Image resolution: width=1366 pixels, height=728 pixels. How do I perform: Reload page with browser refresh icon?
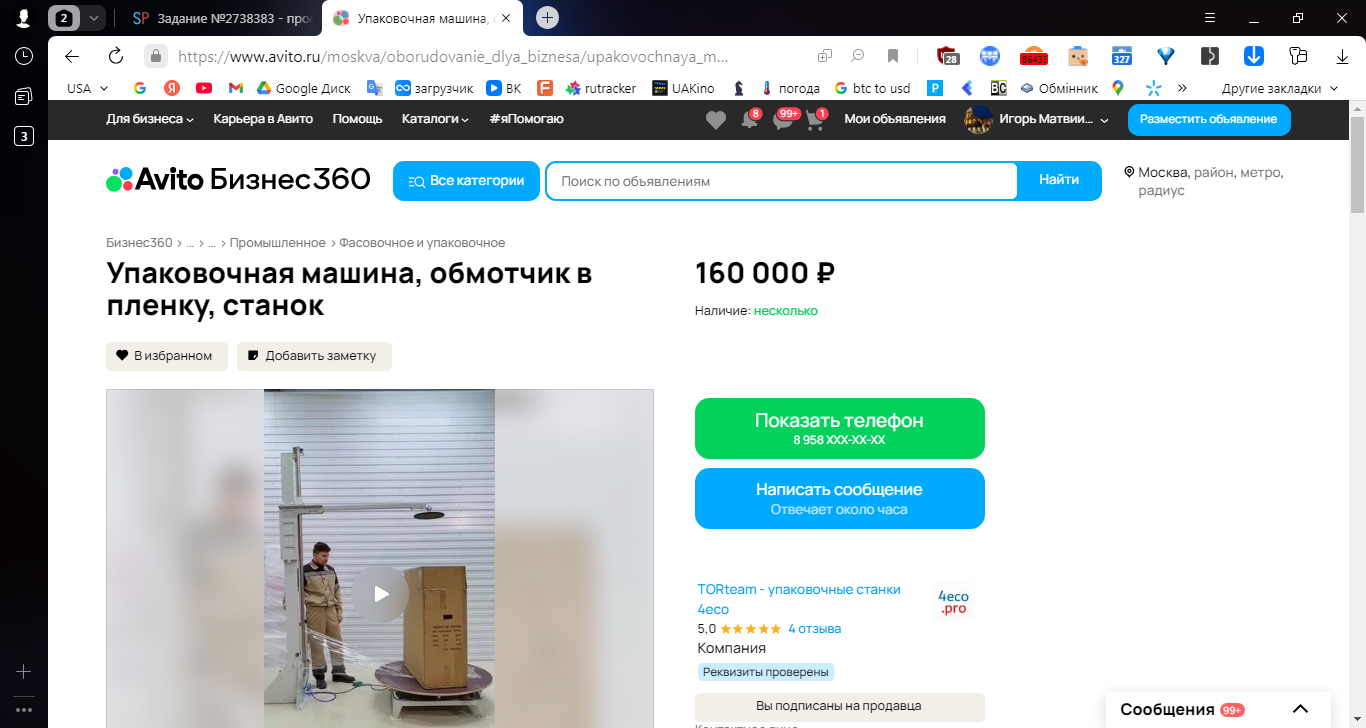(116, 56)
